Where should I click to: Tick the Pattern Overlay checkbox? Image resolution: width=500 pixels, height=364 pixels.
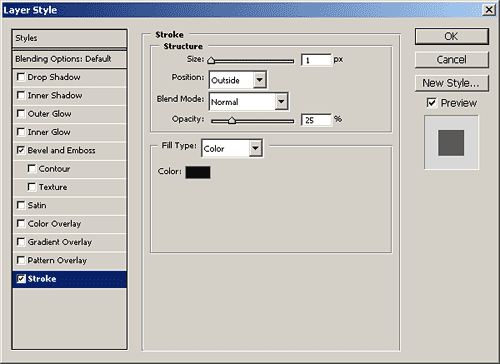click(x=21, y=260)
